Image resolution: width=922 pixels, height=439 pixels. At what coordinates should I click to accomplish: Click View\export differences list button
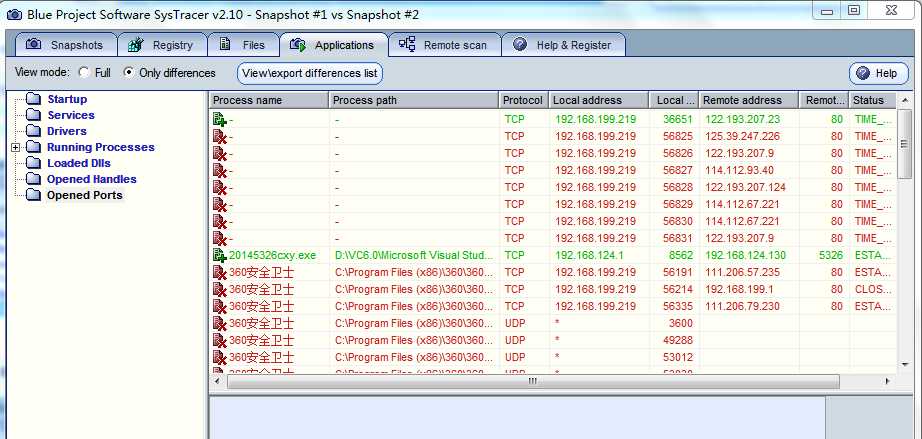click(310, 73)
